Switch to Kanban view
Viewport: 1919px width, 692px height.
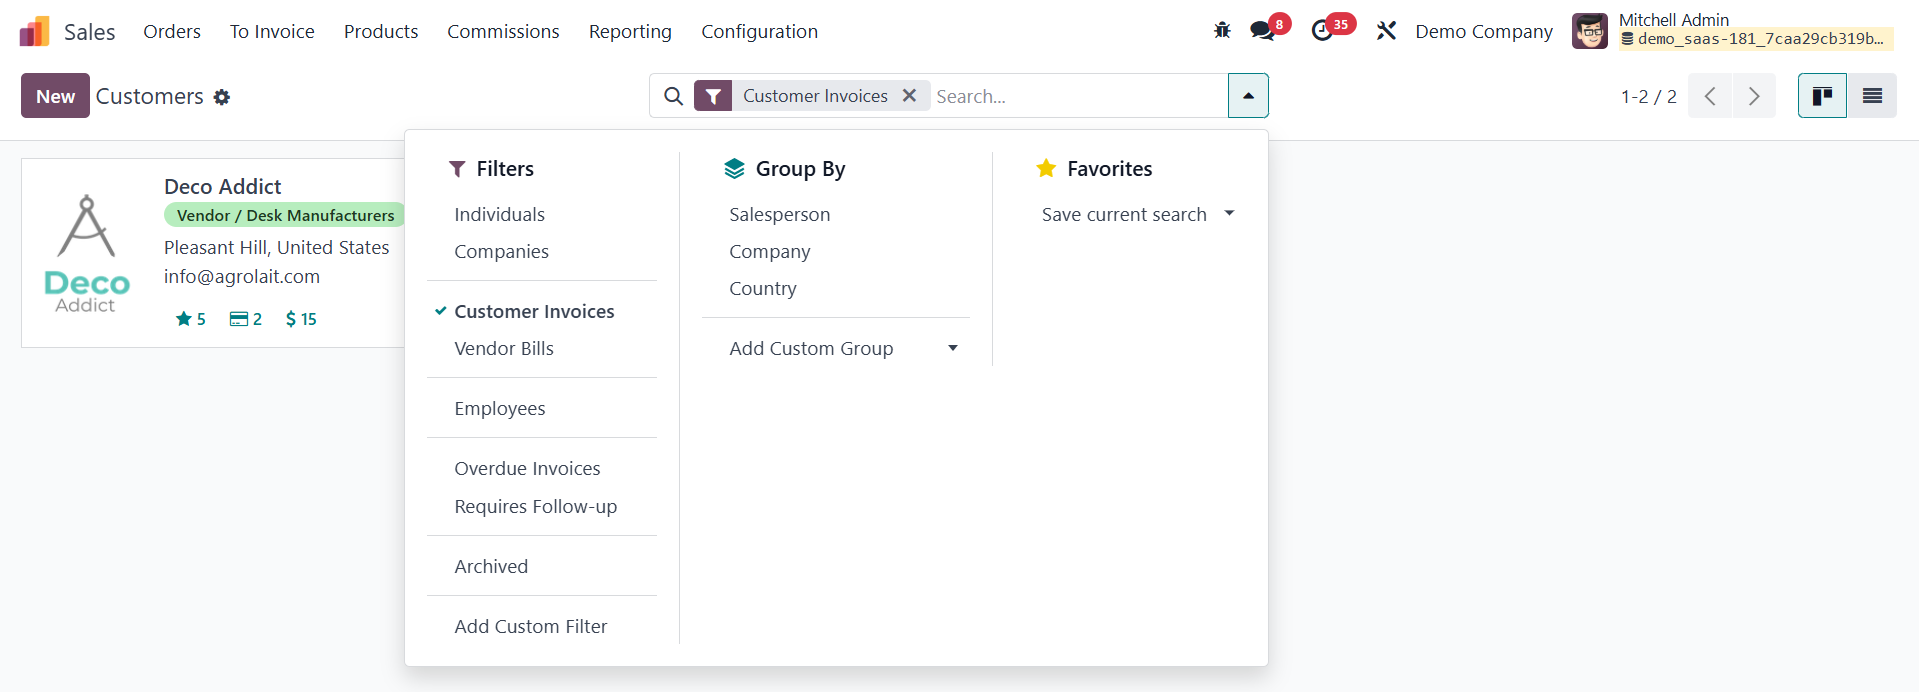[x=1822, y=96]
